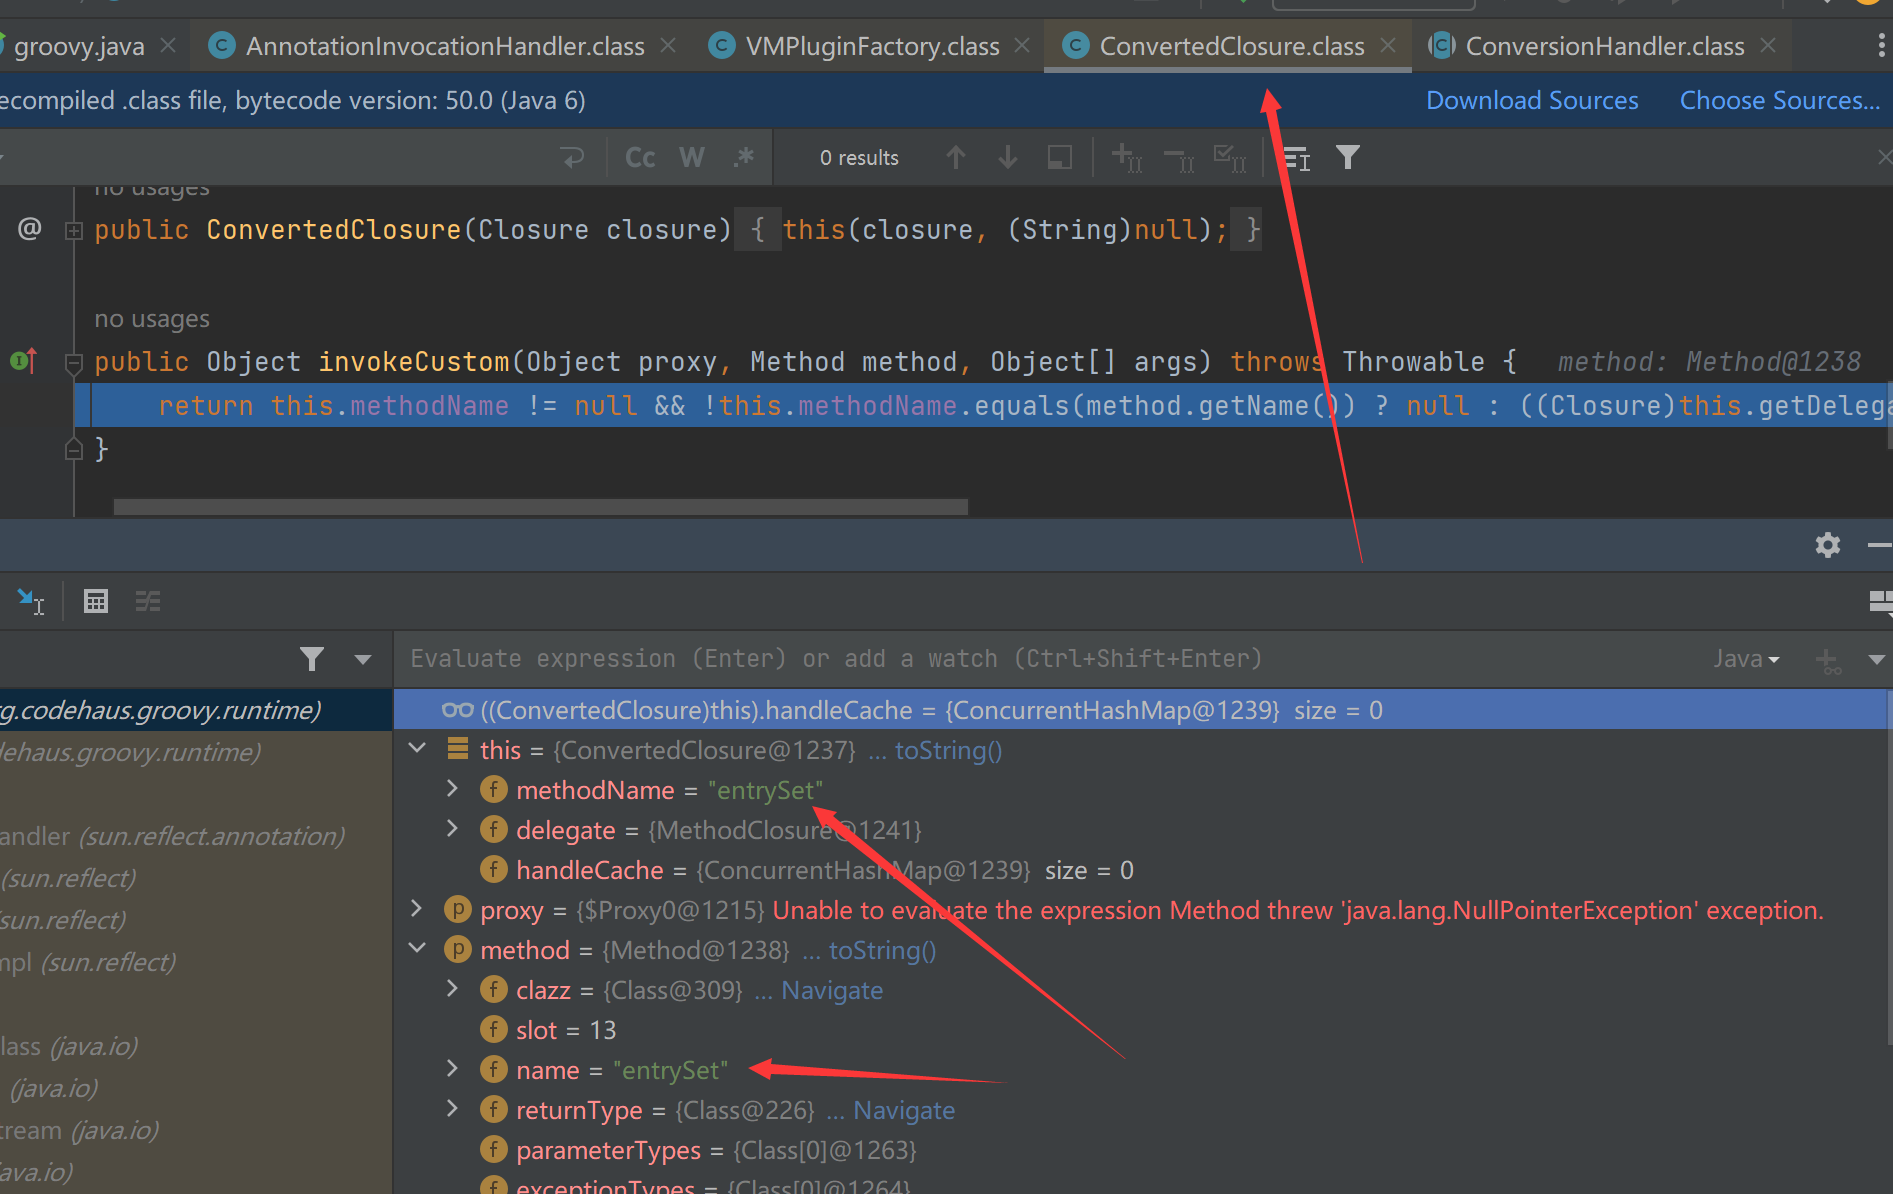Click the search filter funnel icon
This screenshot has width=1893, height=1194.
tap(1347, 158)
